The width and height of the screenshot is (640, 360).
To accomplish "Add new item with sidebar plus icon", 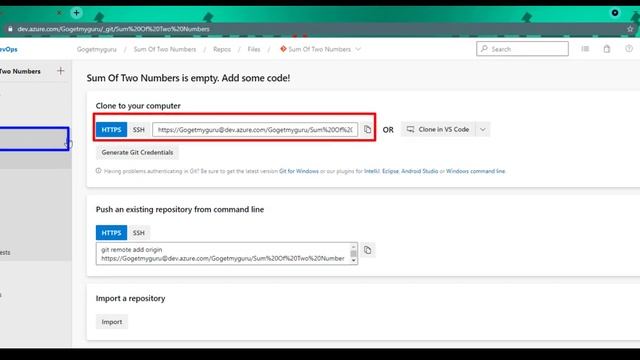I will pos(60,71).
